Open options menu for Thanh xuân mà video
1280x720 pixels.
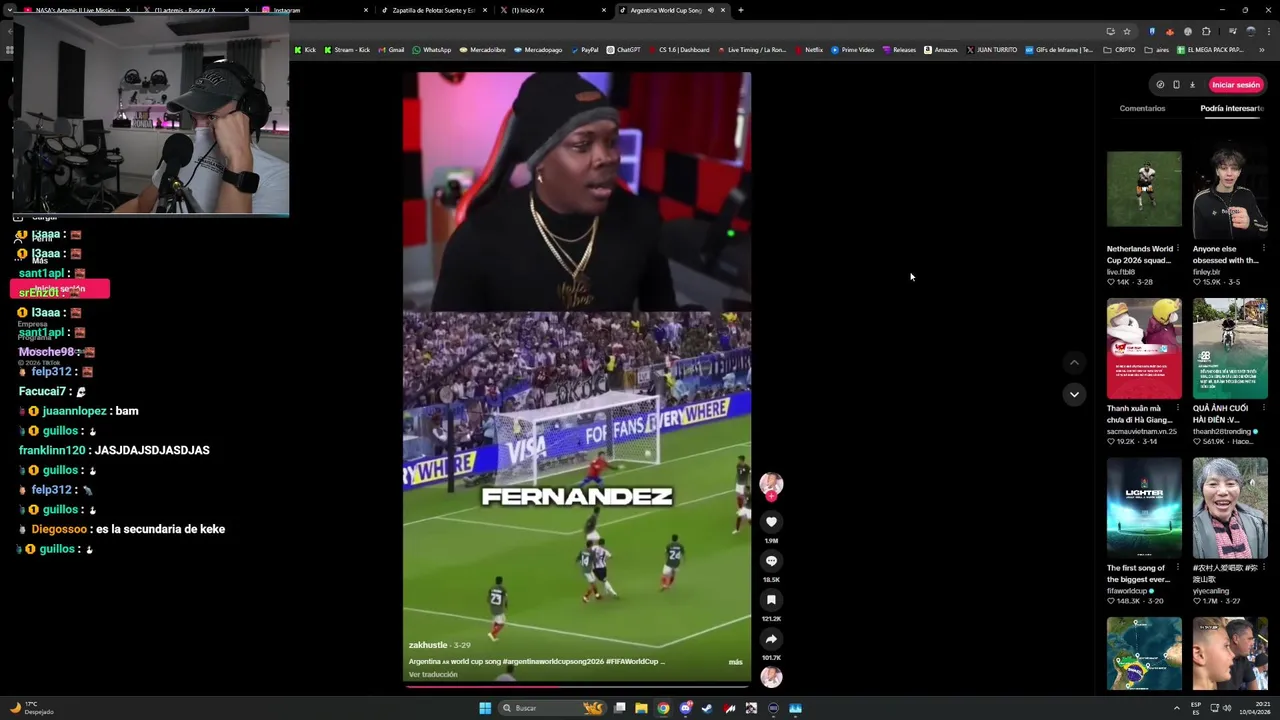pos(1178,408)
